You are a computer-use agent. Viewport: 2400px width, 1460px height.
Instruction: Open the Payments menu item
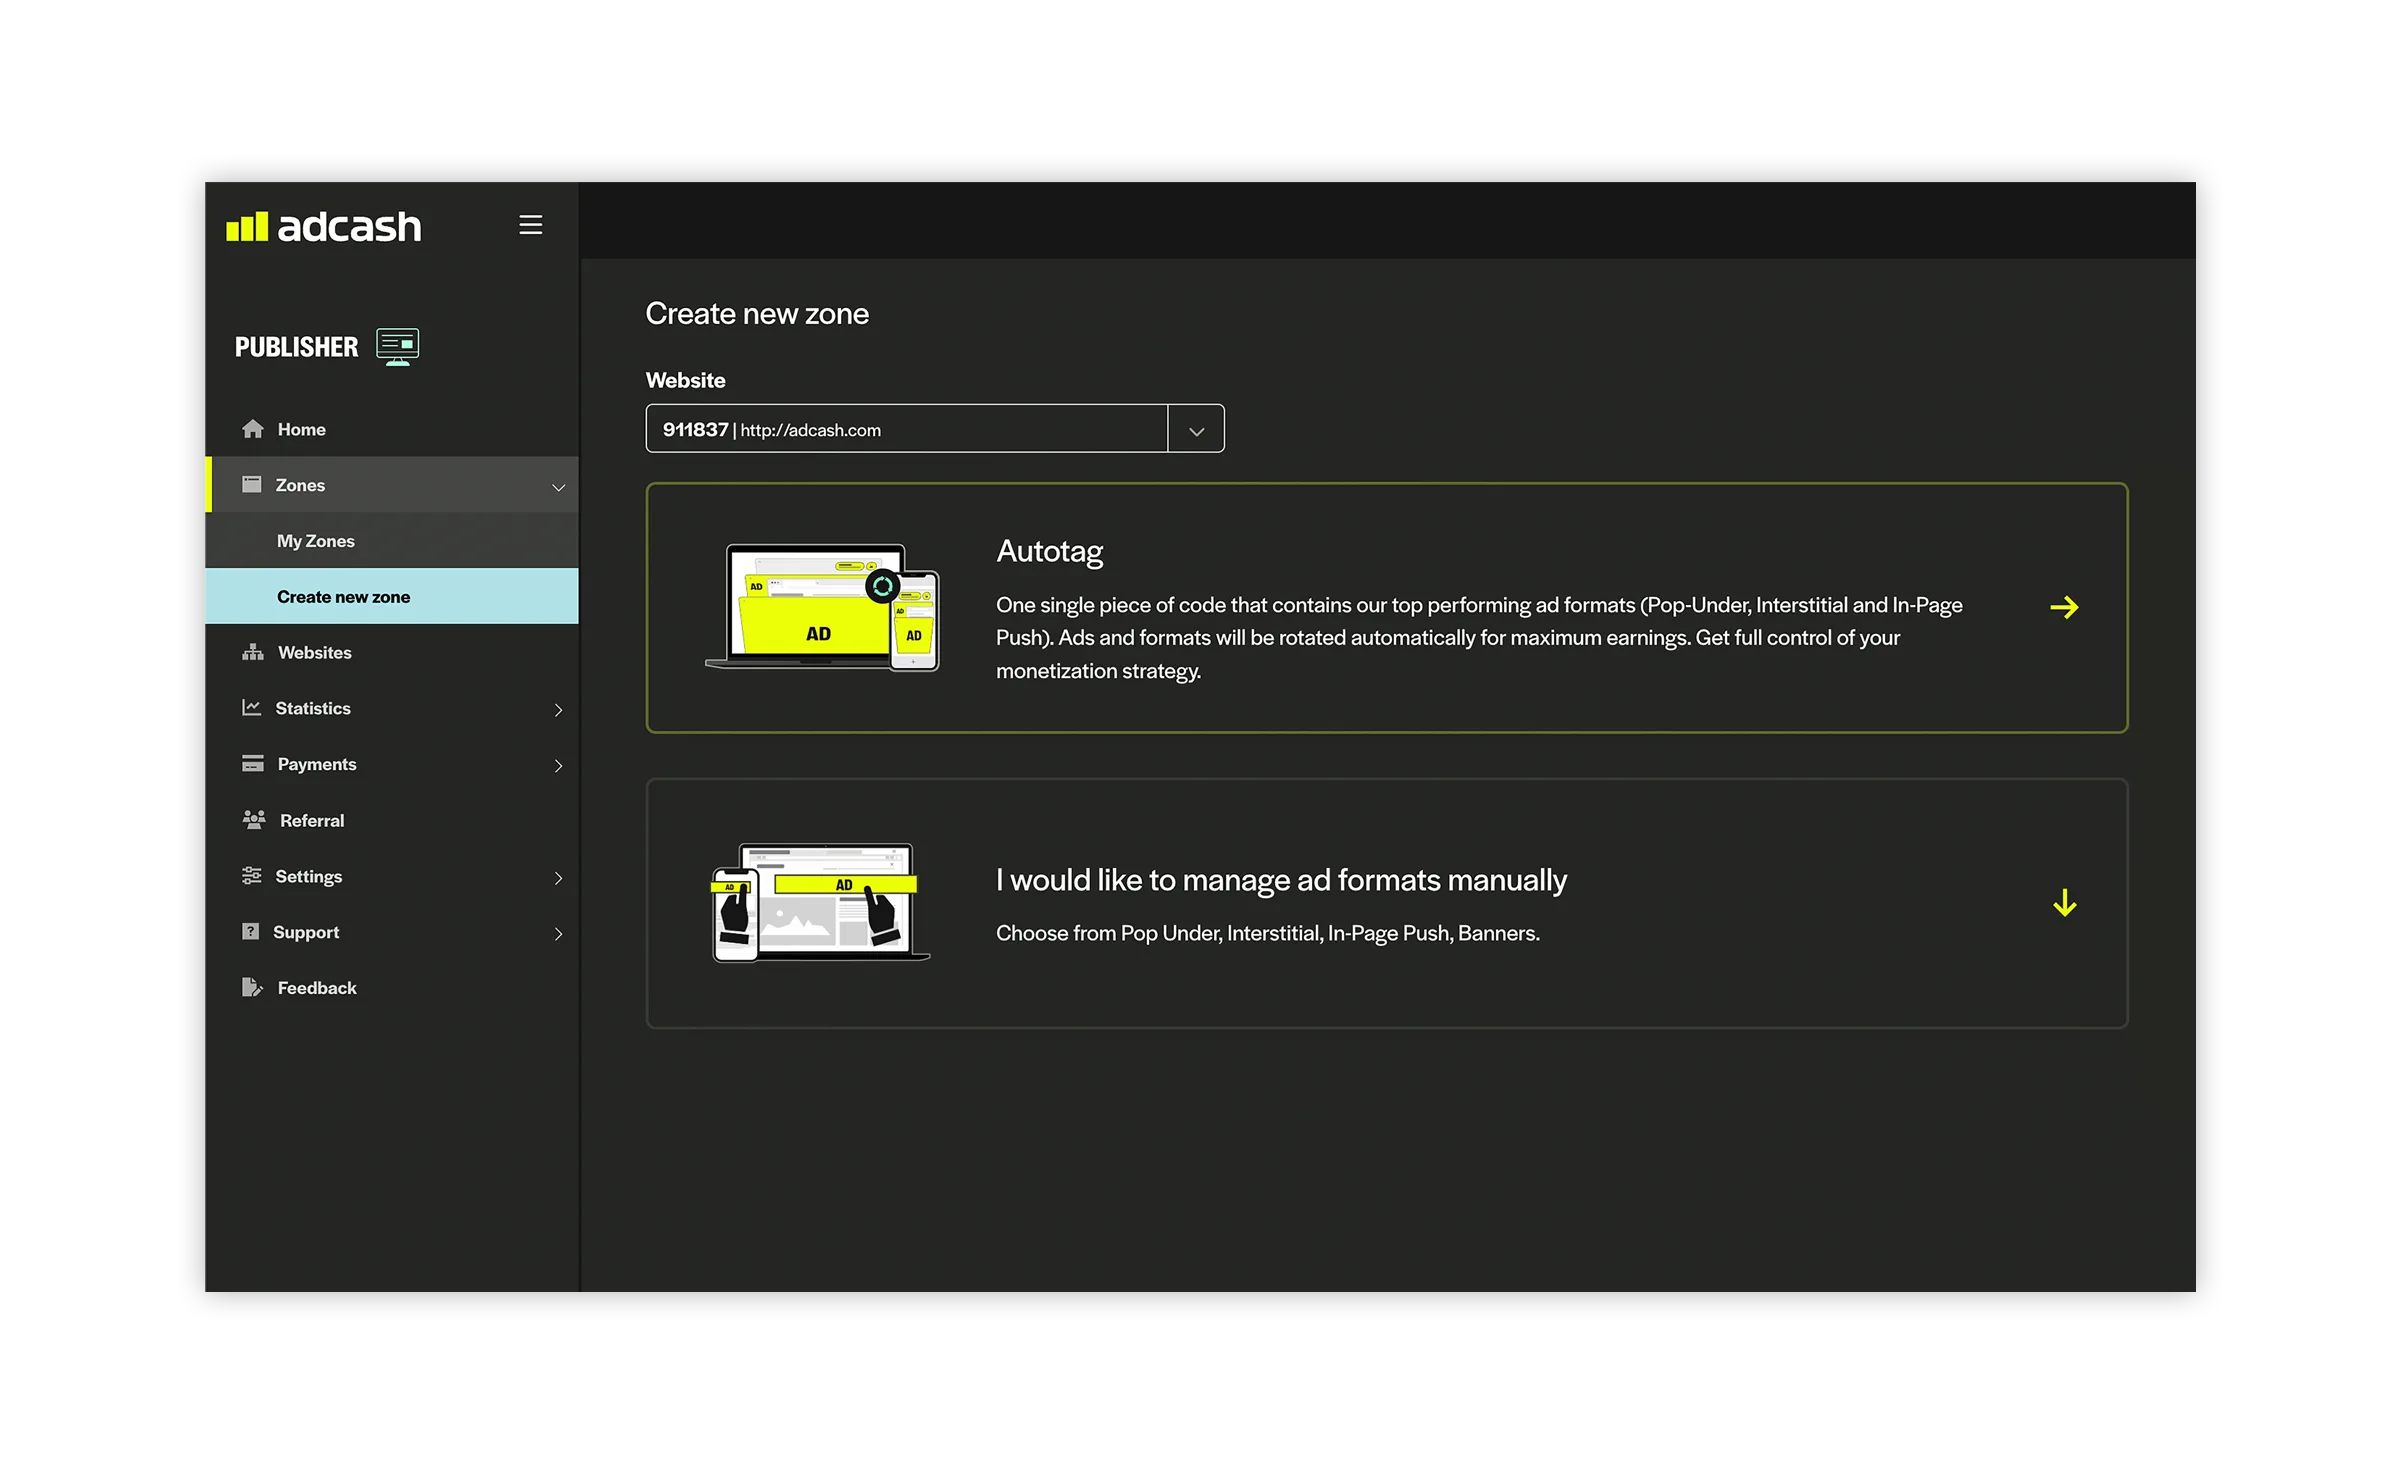point(392,764)
